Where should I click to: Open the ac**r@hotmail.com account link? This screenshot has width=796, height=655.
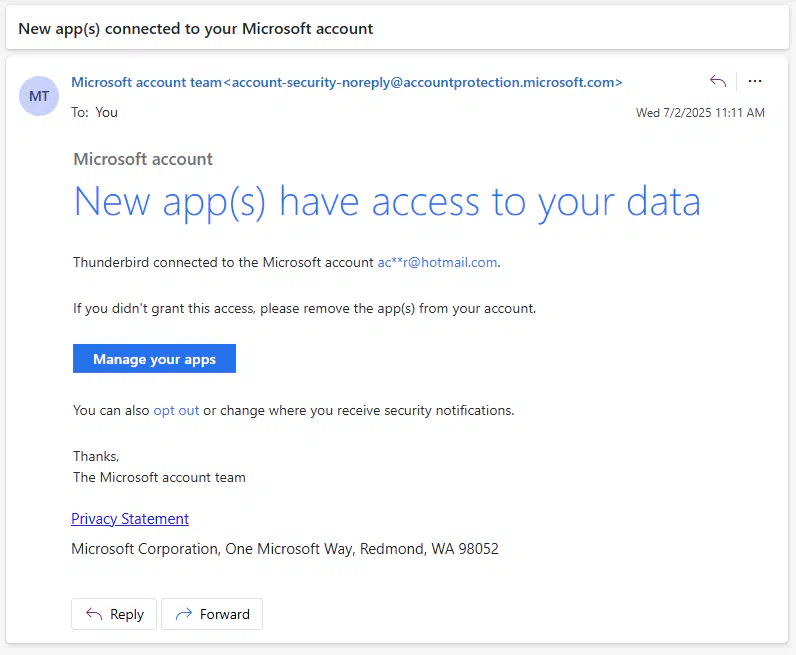pyautogui.click(x=437, y=263)
